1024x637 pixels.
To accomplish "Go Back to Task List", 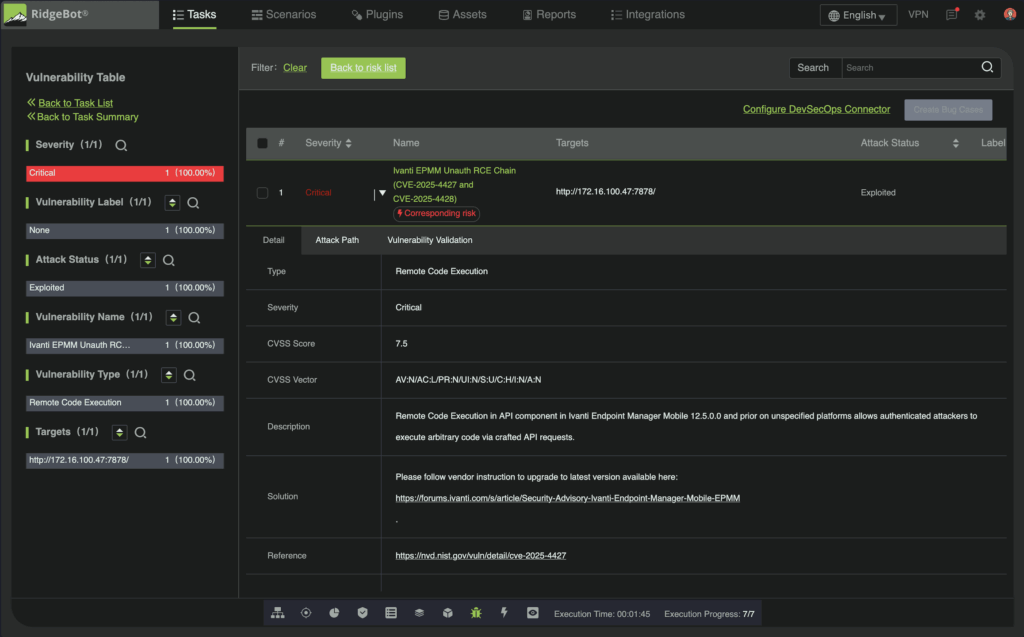I will click(75, 103).
